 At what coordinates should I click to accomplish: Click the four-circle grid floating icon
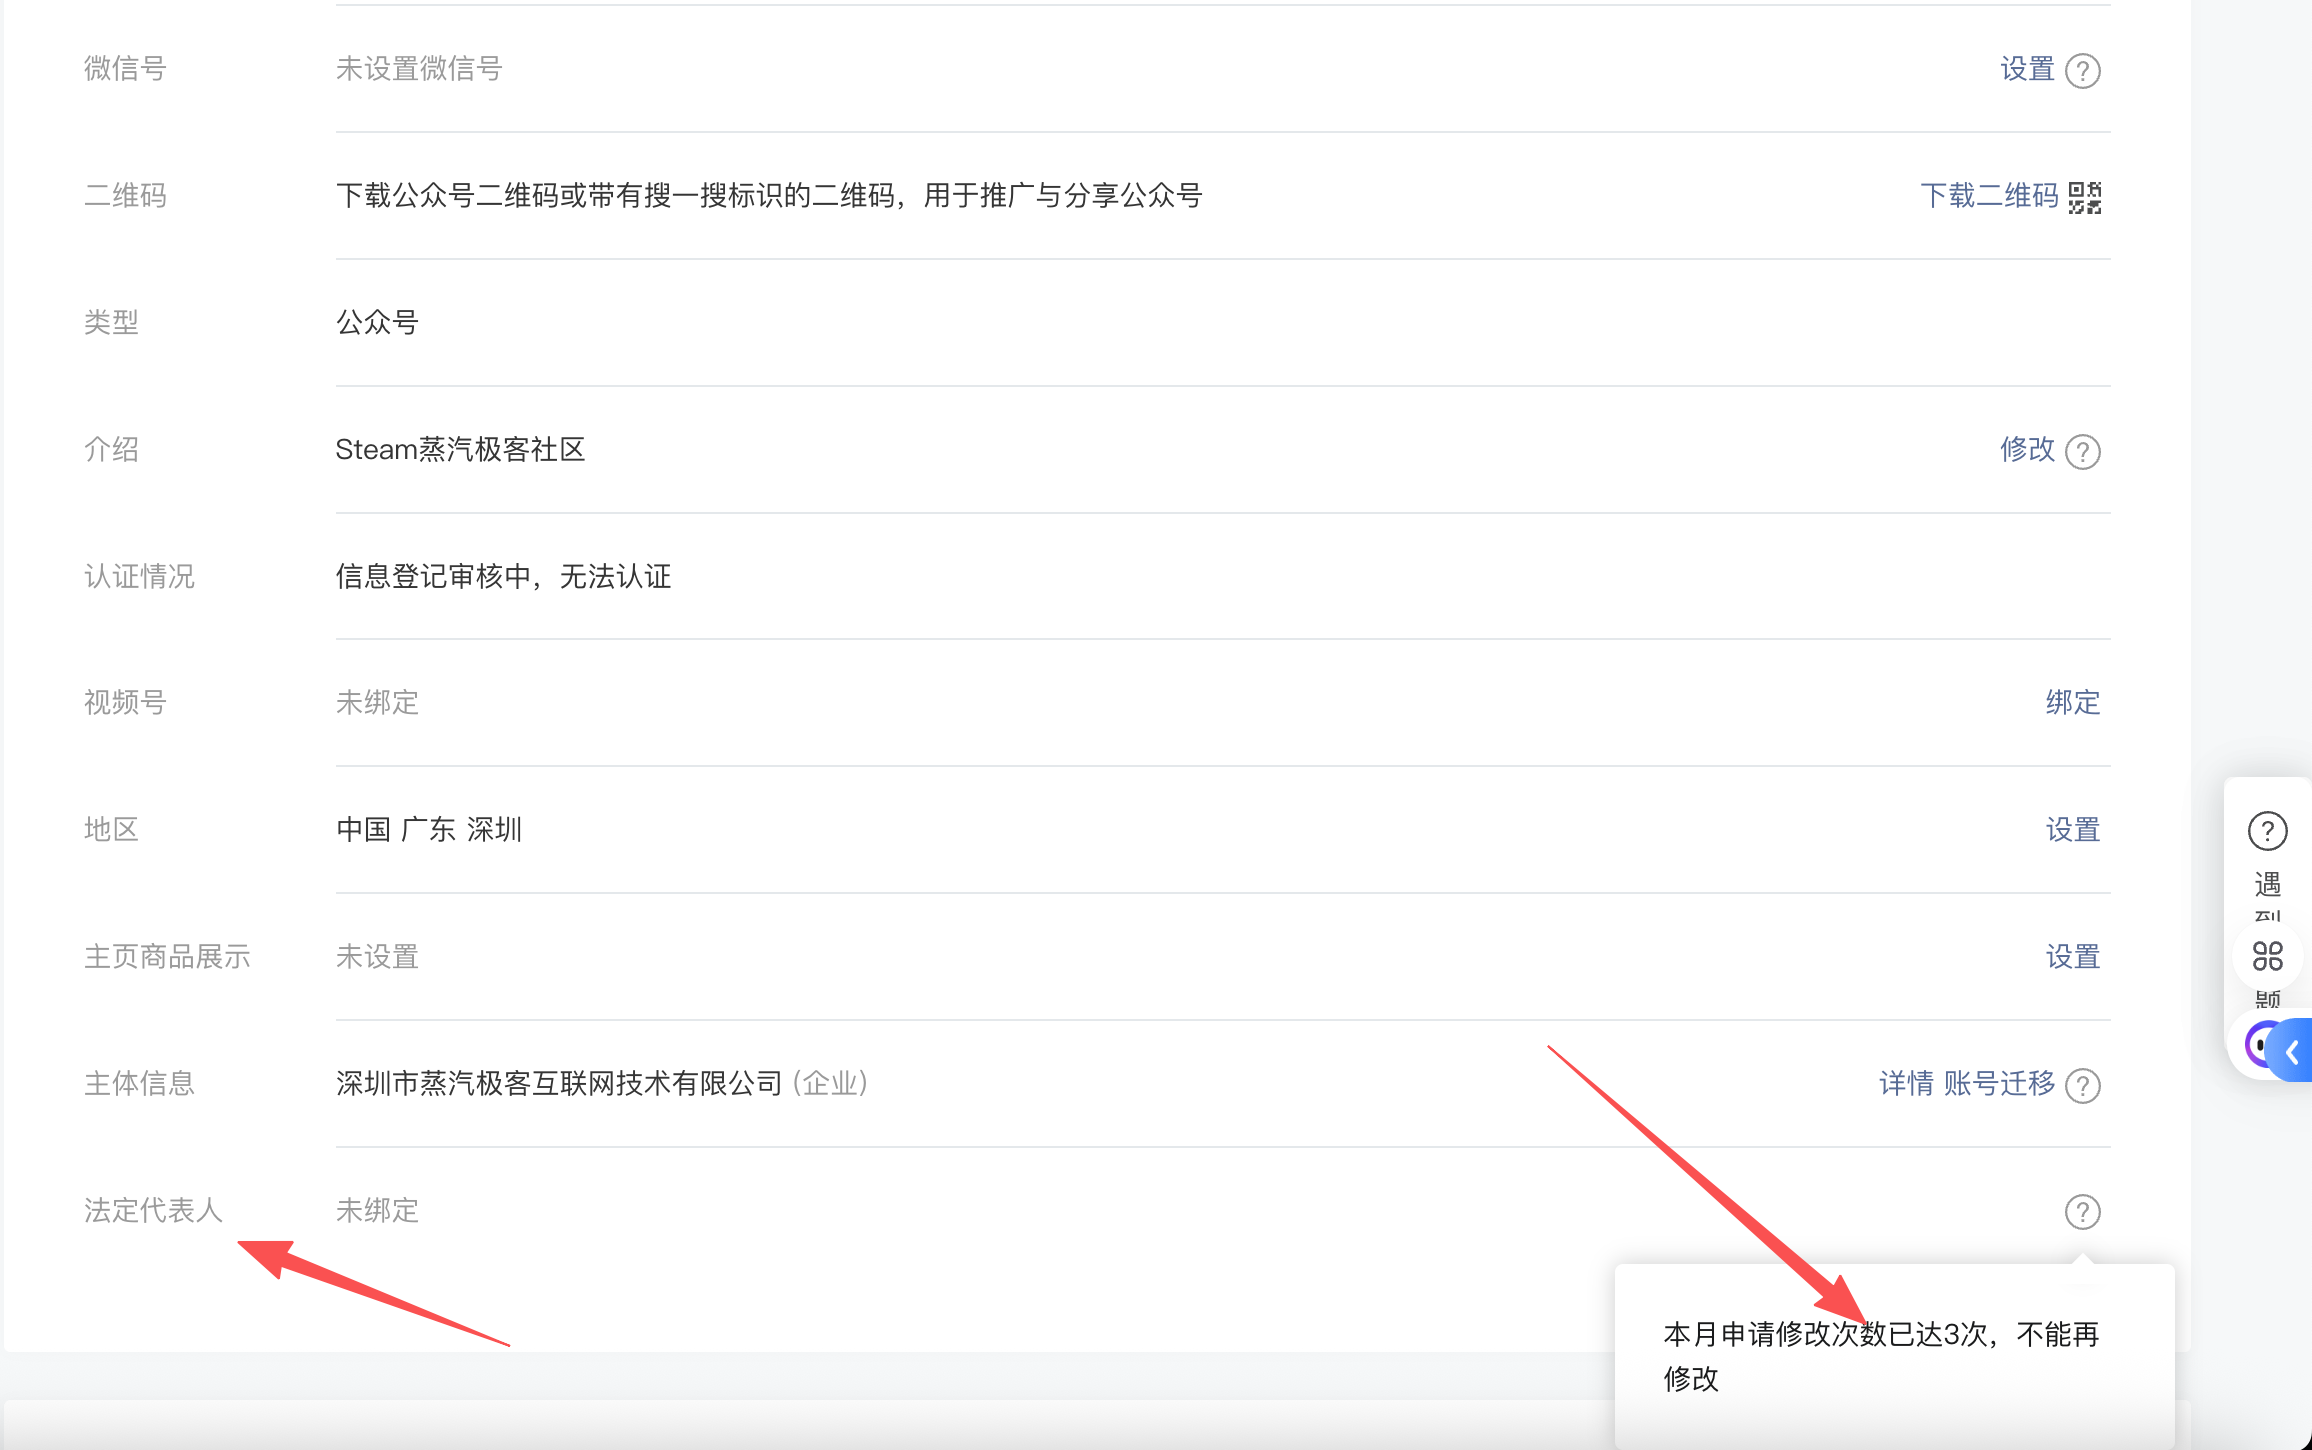point(2267,956)
